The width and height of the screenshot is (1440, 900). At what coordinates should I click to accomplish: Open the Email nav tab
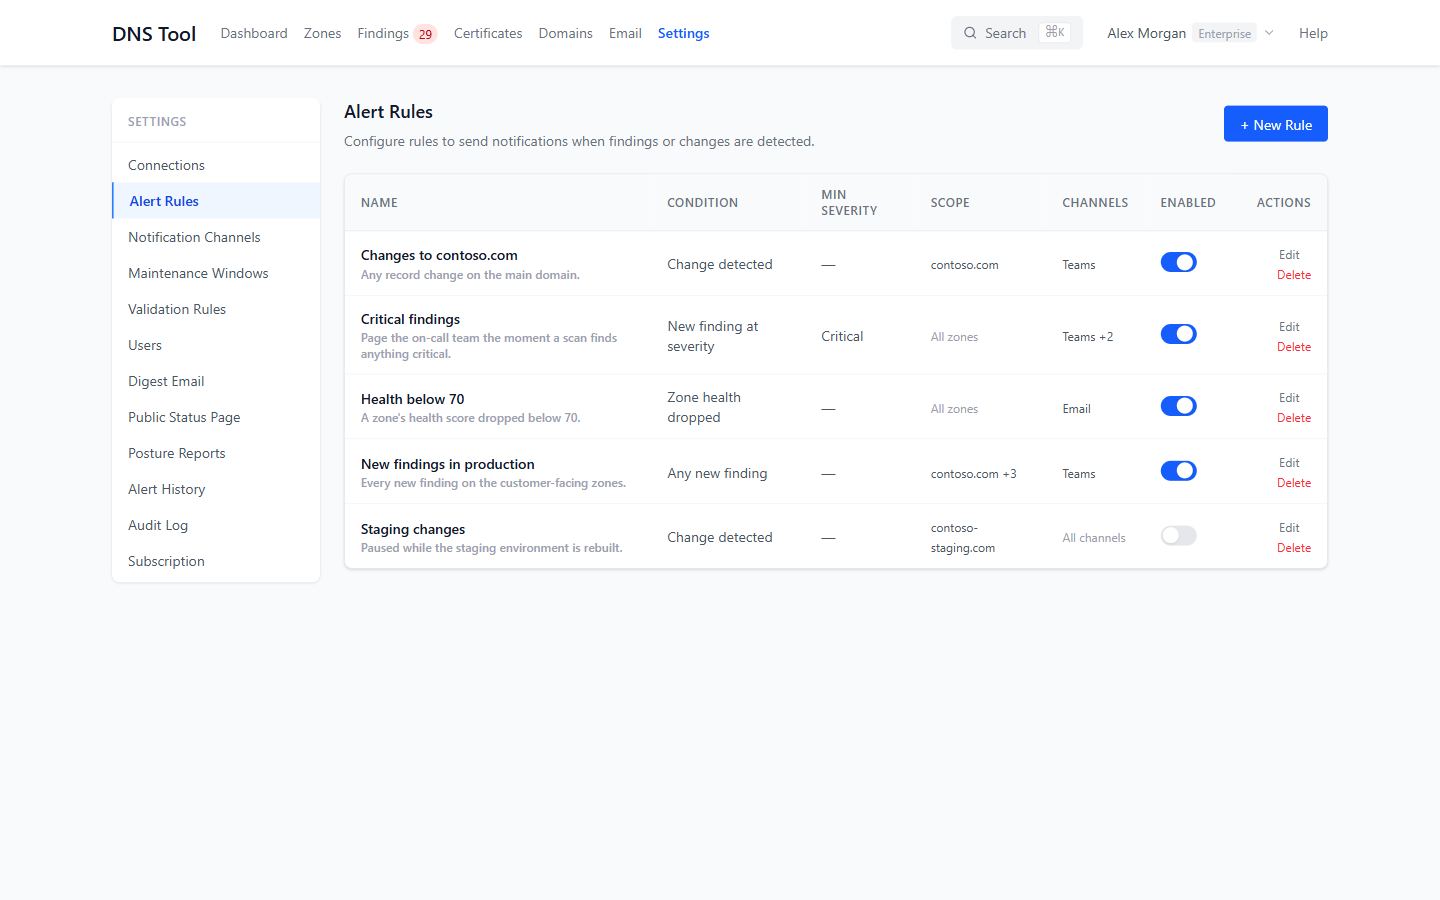625,33
